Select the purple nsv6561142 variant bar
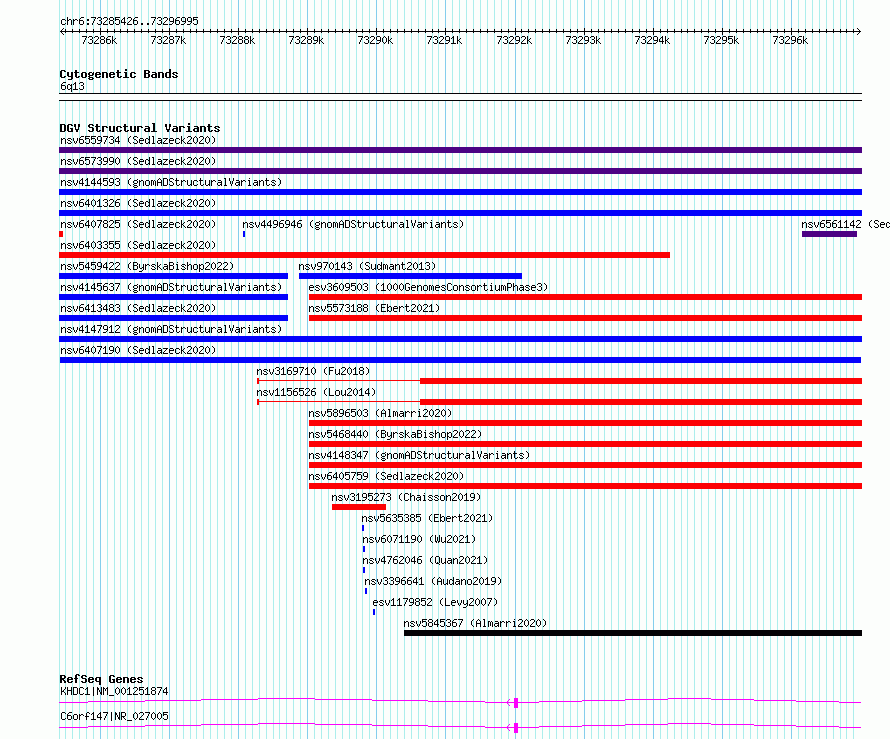This screenshot has height=739, width=890. point(829,234)
